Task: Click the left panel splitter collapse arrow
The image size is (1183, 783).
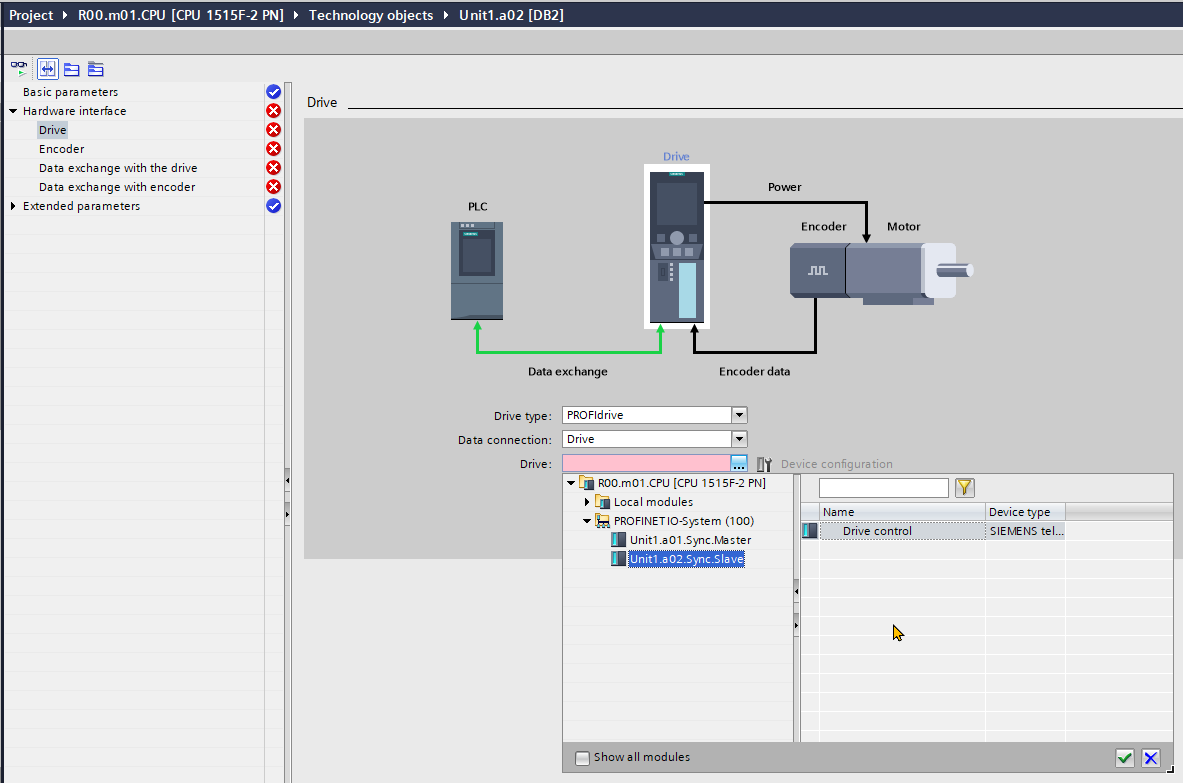Action: click(x=287, y=481)
